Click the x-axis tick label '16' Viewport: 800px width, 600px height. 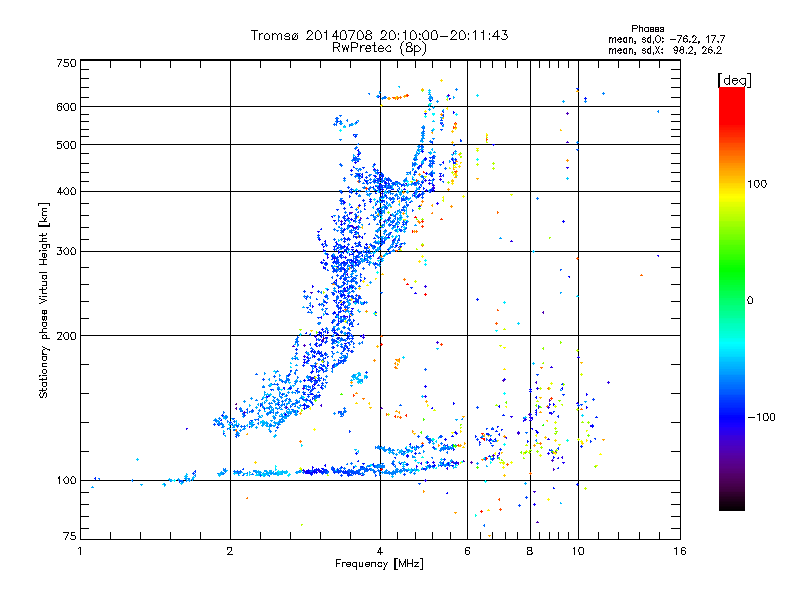coord(680,551)
